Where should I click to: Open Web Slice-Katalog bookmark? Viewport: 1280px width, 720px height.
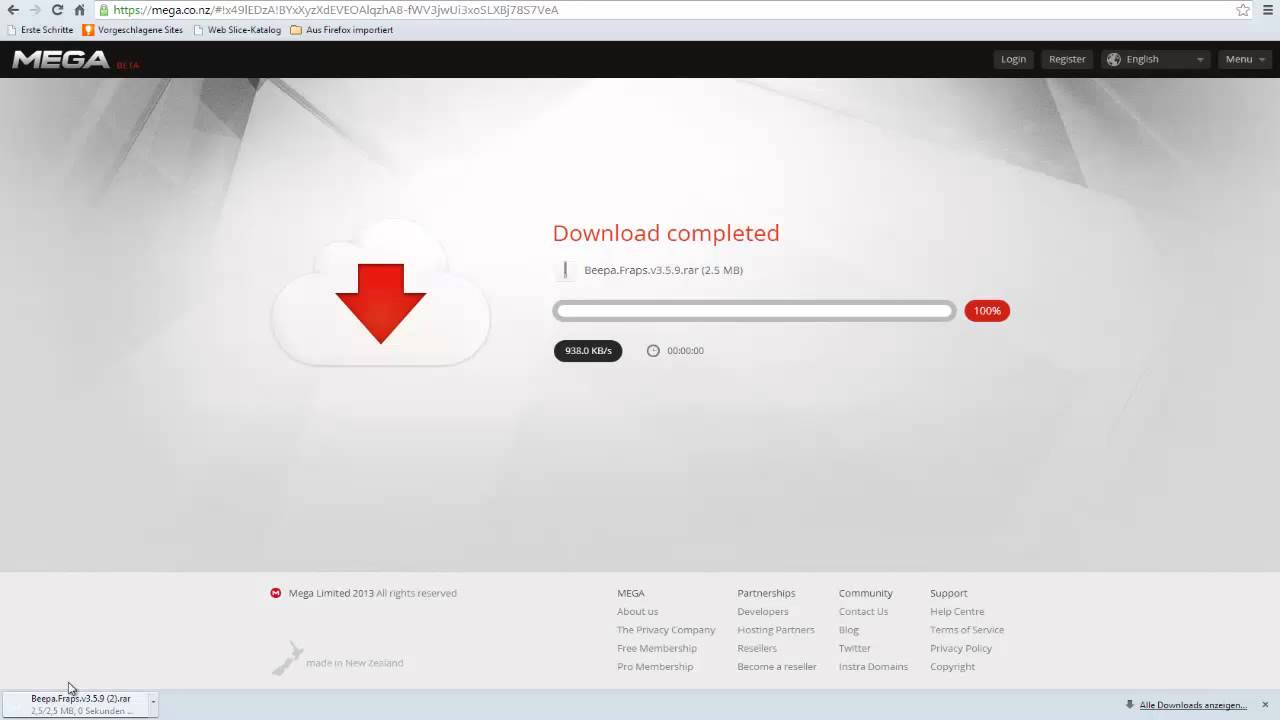(x=237, y=30)
